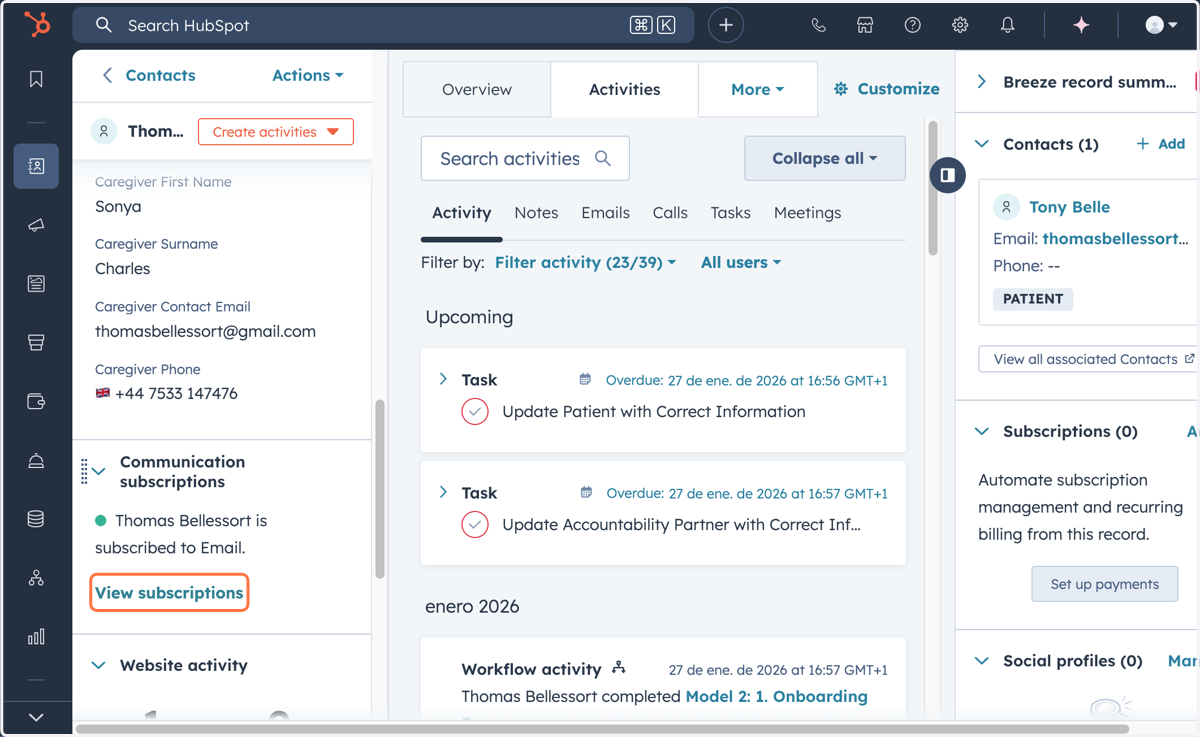Expand the Update Patient task card
Image resolution: width=1200 pixels, height=737 pixels.
[443, 379]
